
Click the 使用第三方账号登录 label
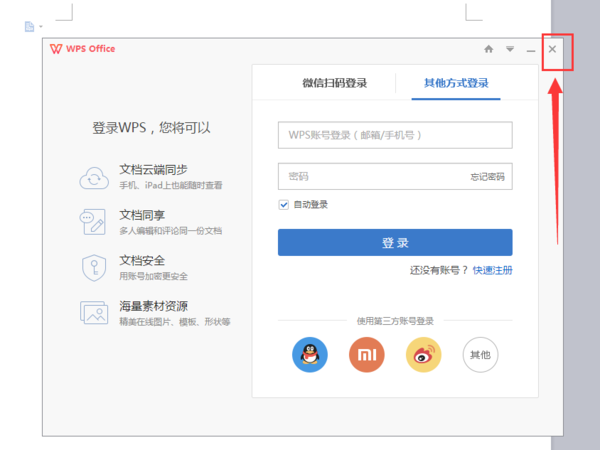click(395, 321)
